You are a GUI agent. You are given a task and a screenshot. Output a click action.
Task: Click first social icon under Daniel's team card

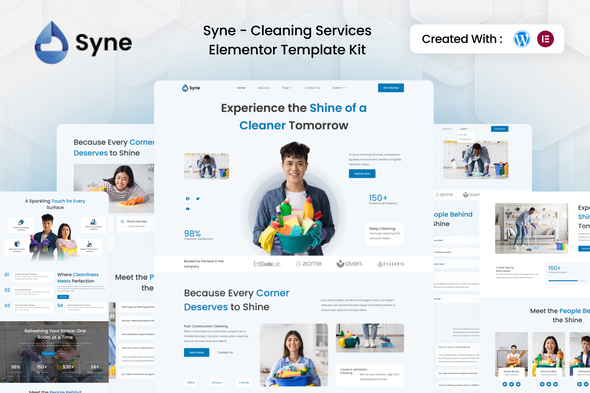[505, 384]
